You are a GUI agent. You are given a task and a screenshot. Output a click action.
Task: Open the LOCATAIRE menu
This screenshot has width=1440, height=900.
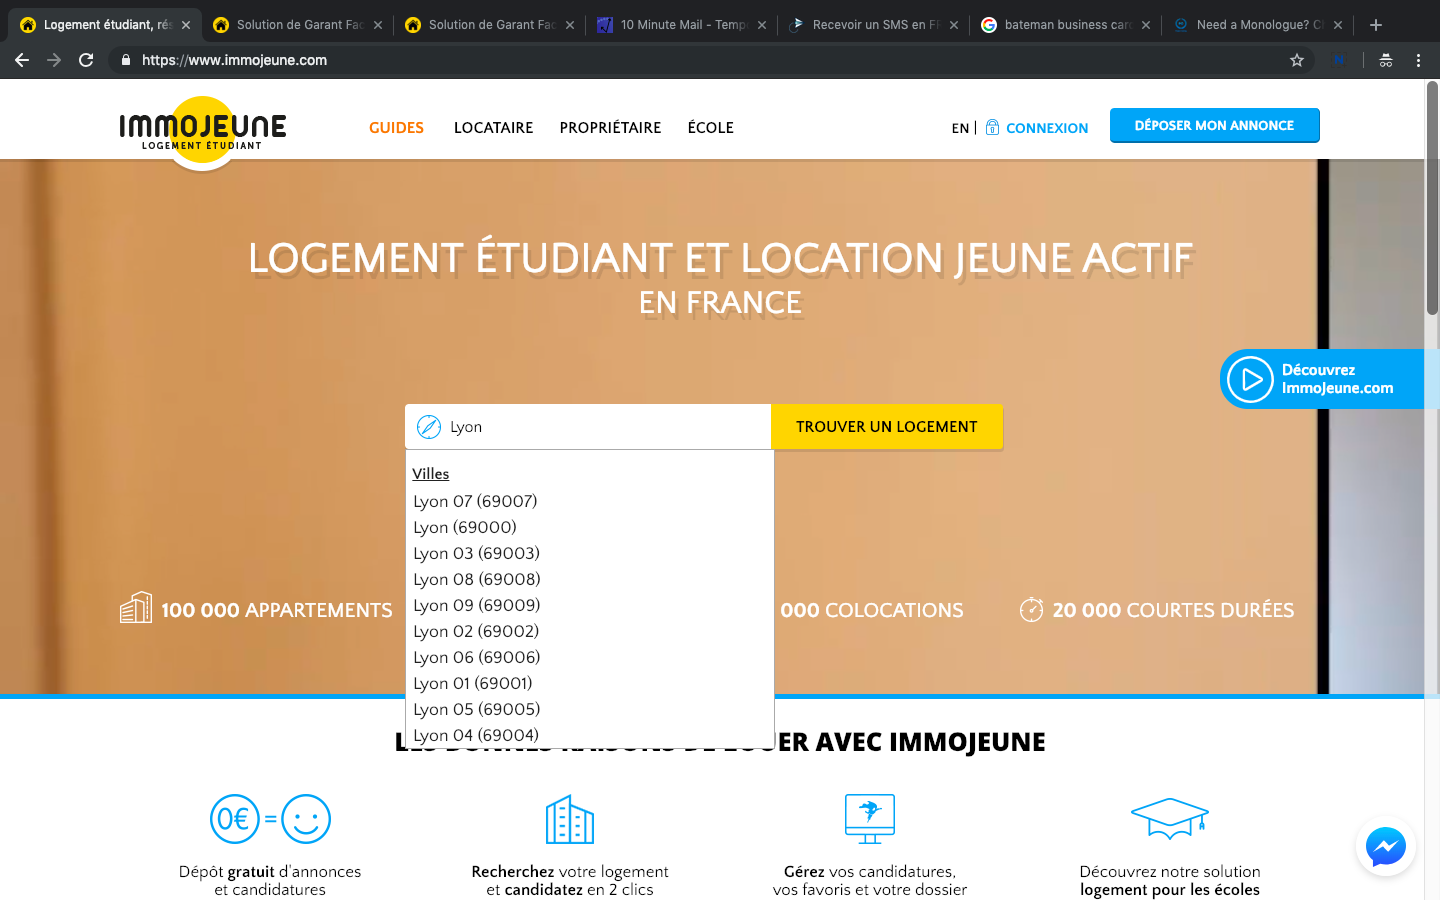point(493,128)
